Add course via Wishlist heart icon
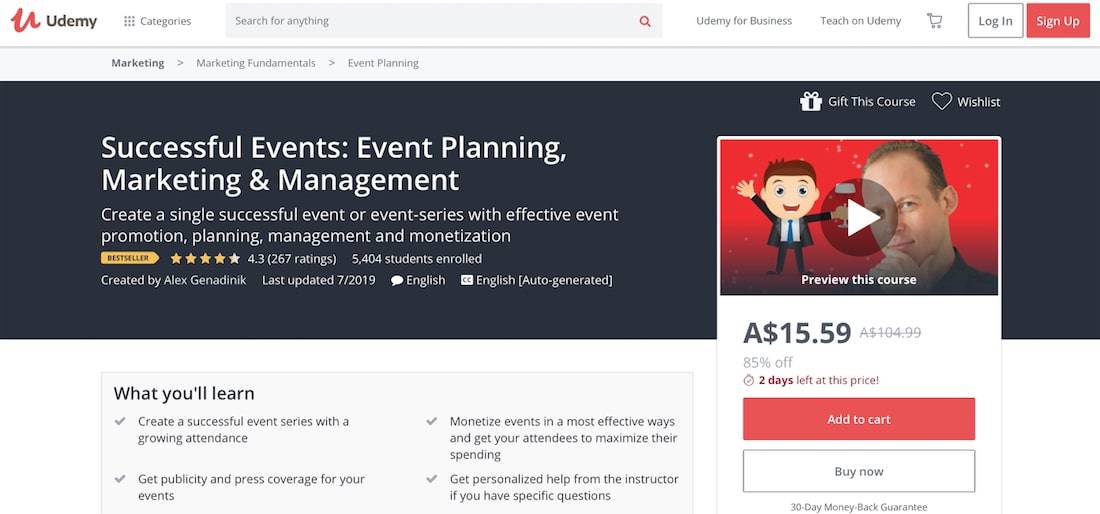The height and width of the screenshot is (514, 1100). coord(941,102)
